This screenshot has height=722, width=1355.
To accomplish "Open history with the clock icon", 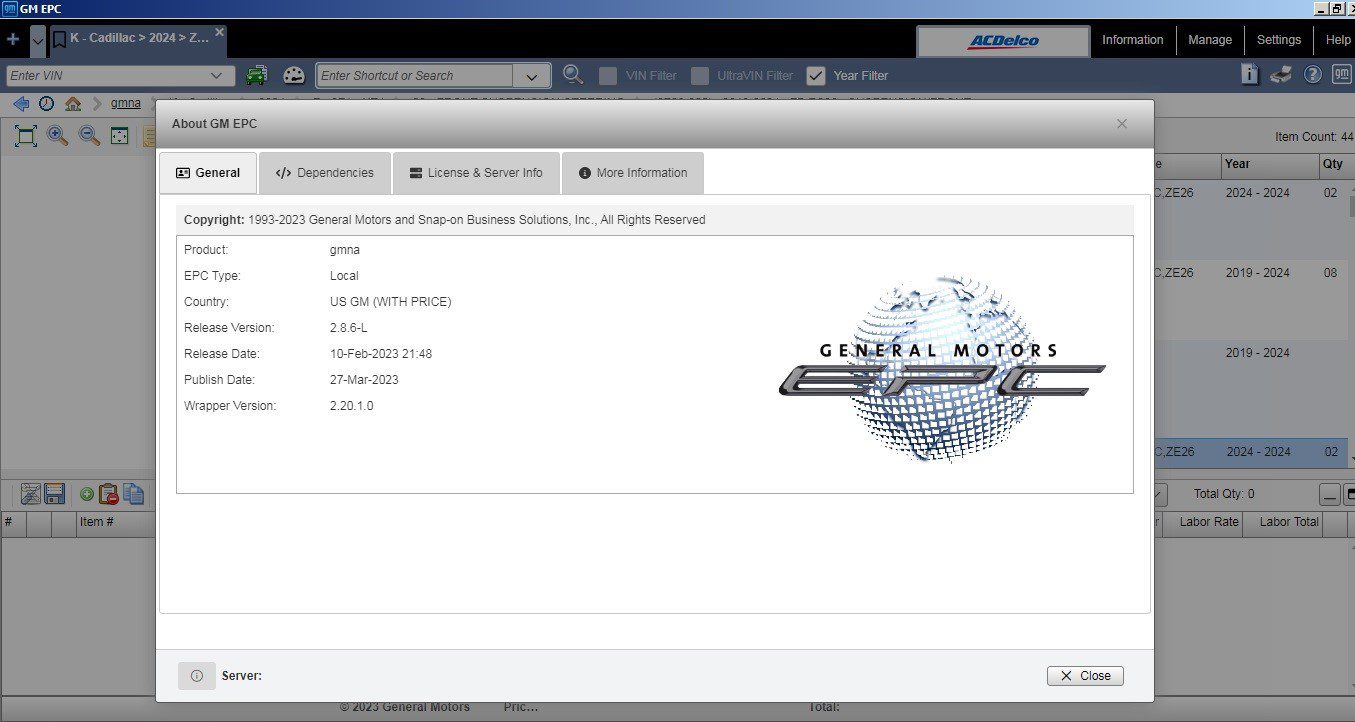I will click(47, 103).
